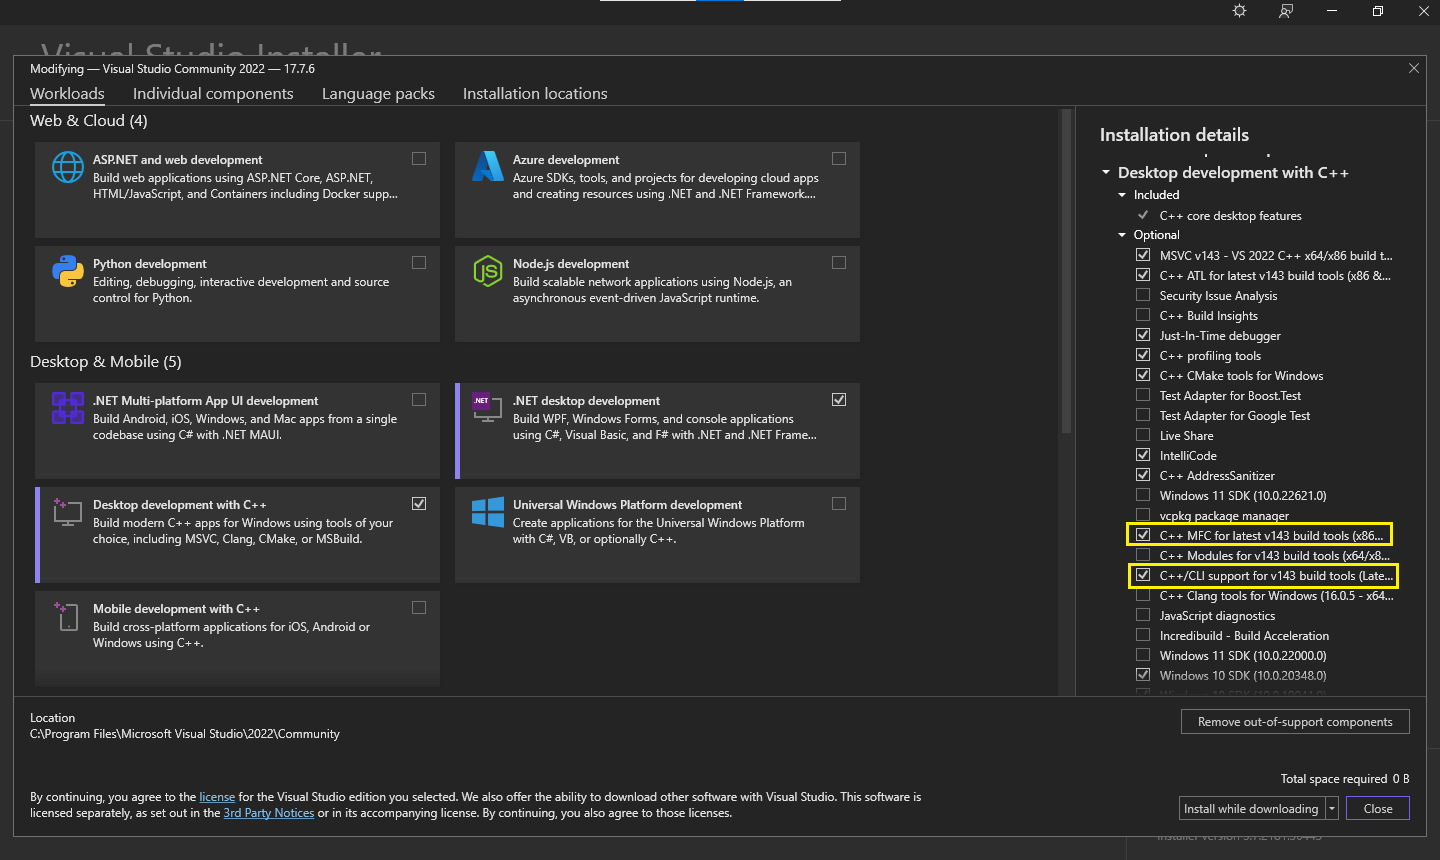Open installer settings gear in title bar

[x=1240, y=11]
